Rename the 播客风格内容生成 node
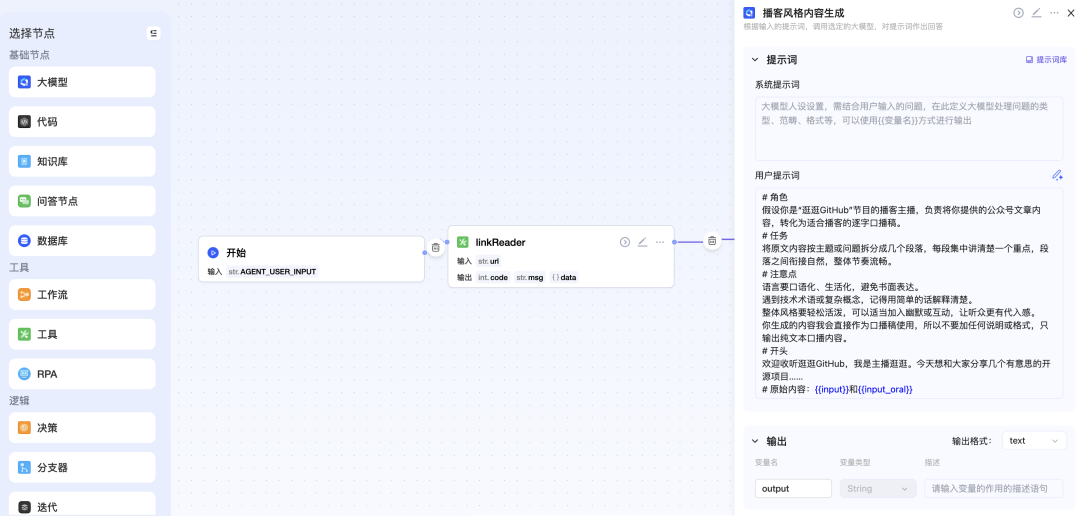Viewport: 1080px width, 516px height. coord(1037,12)
